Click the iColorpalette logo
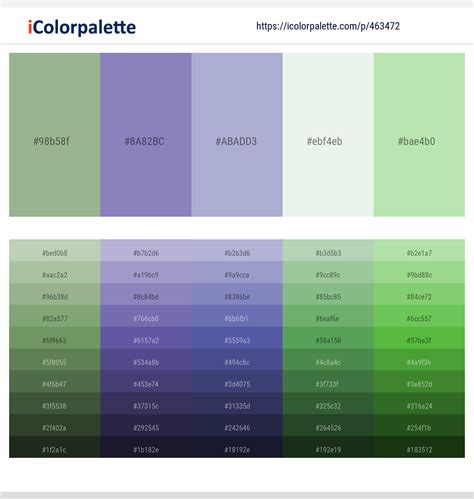The image size is (474, 499). coord(82,27)
